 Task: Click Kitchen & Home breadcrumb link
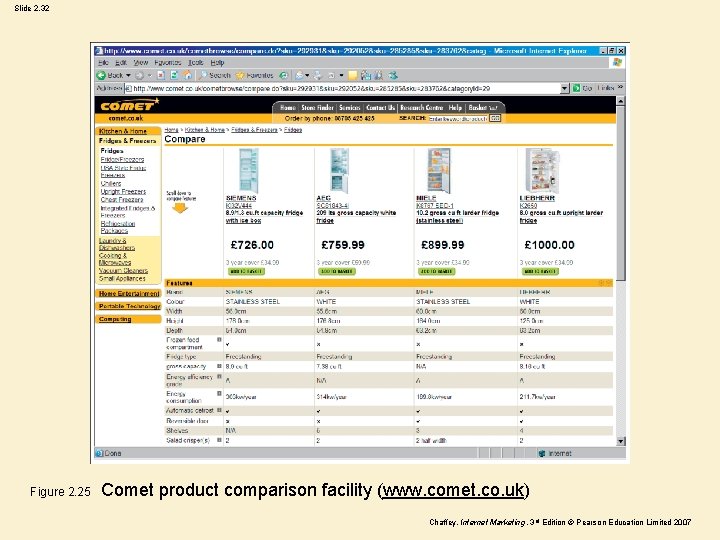[205, 130]
